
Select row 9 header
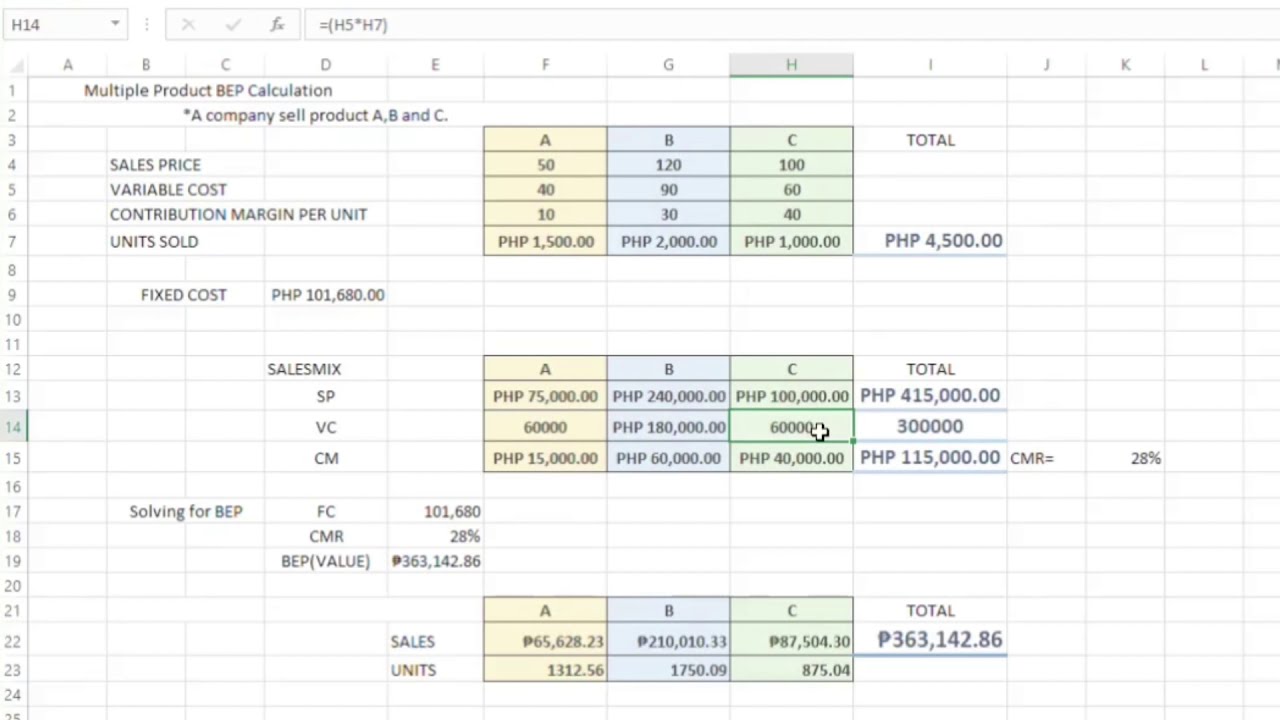tap(13, 295)
